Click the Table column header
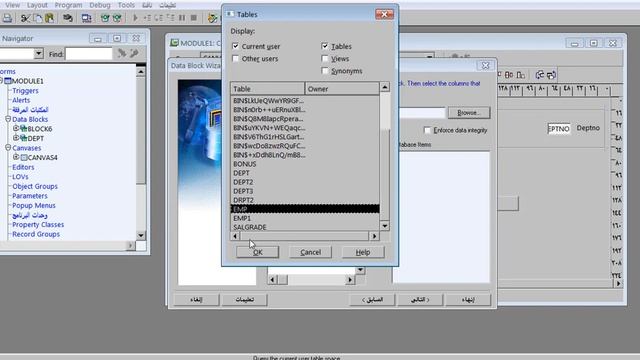 click(268, 89)
